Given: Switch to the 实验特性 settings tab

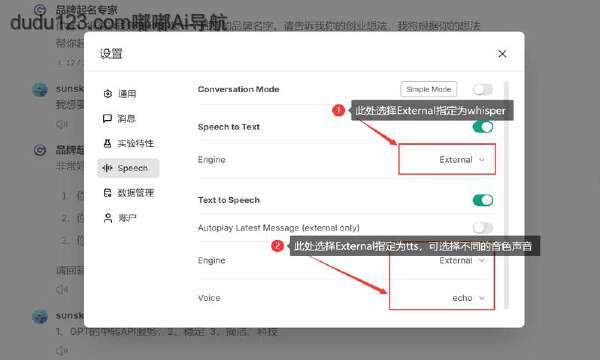Looking at the screenshot, I should pyautogui.click(x=128, y=143).
